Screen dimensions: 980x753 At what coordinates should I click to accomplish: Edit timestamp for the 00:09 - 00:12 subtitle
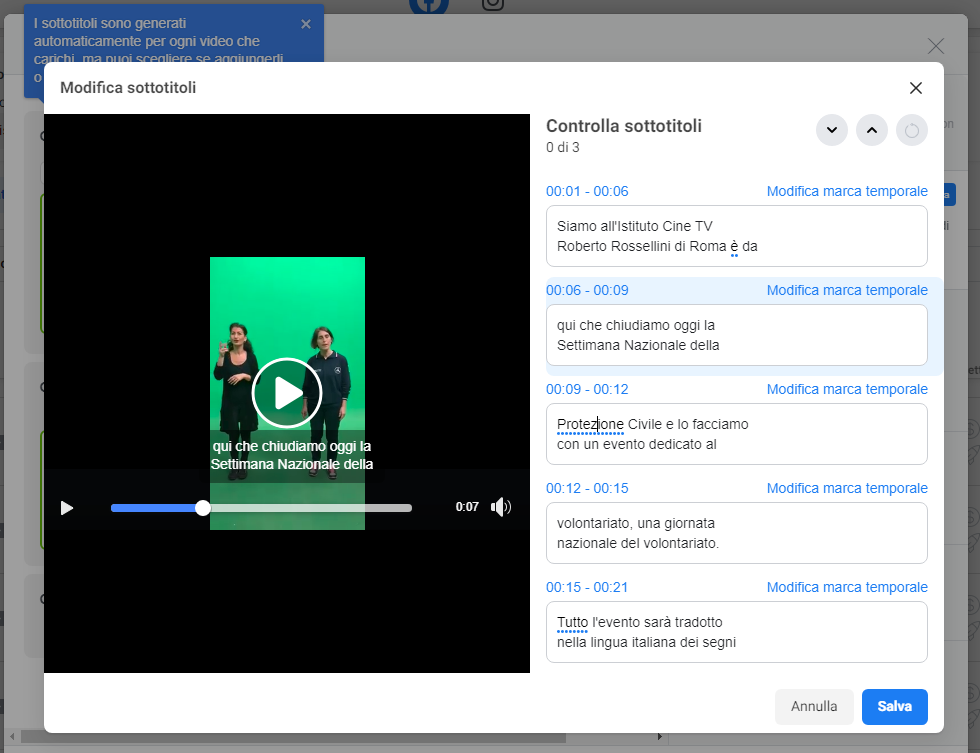pos(847,389)
